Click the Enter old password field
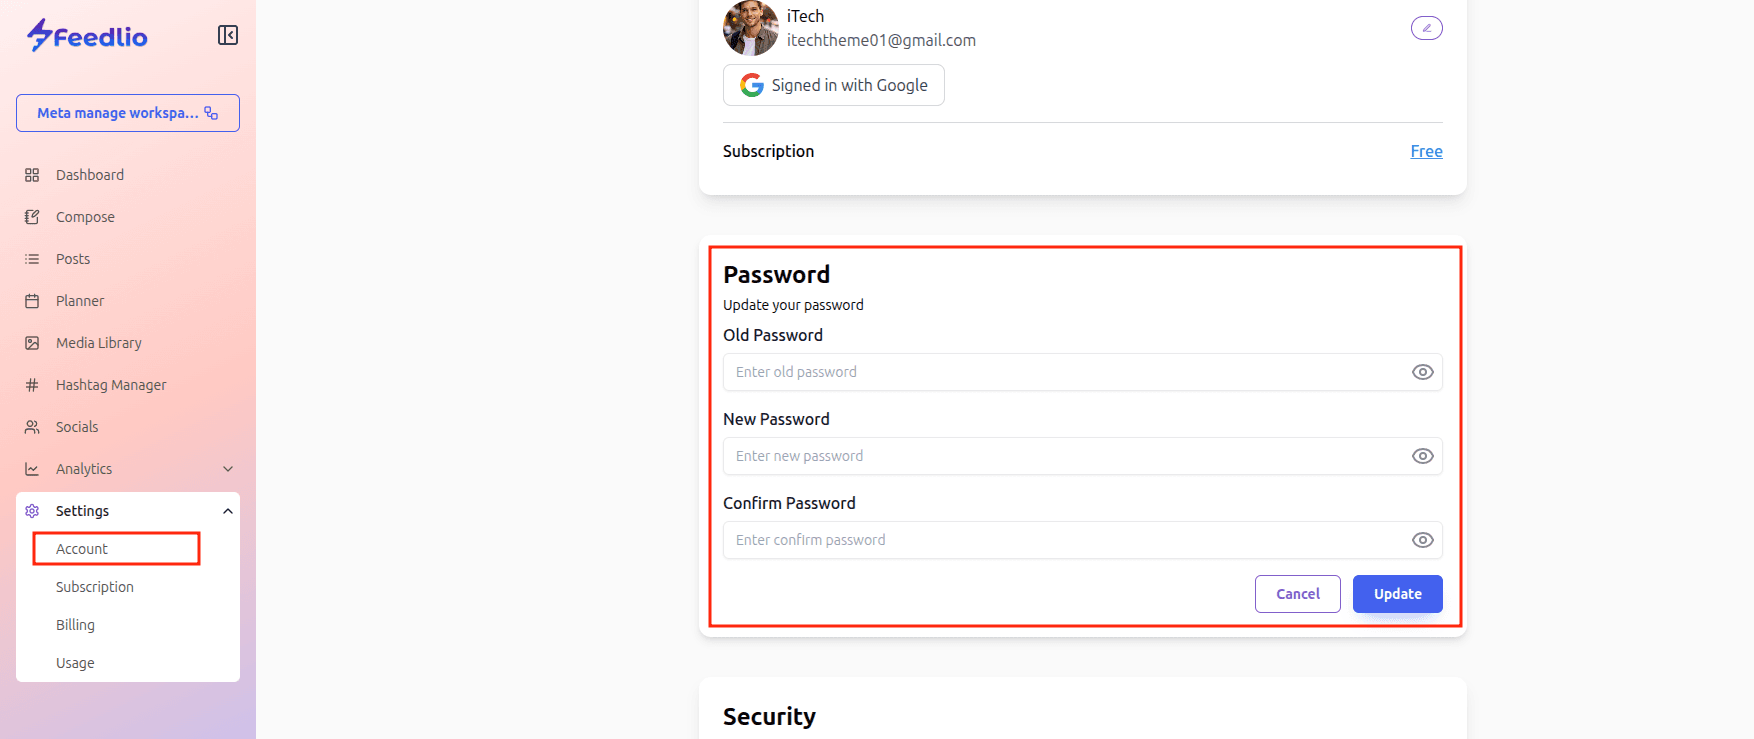This screenshot has width=1754, height=739. 1060,372
